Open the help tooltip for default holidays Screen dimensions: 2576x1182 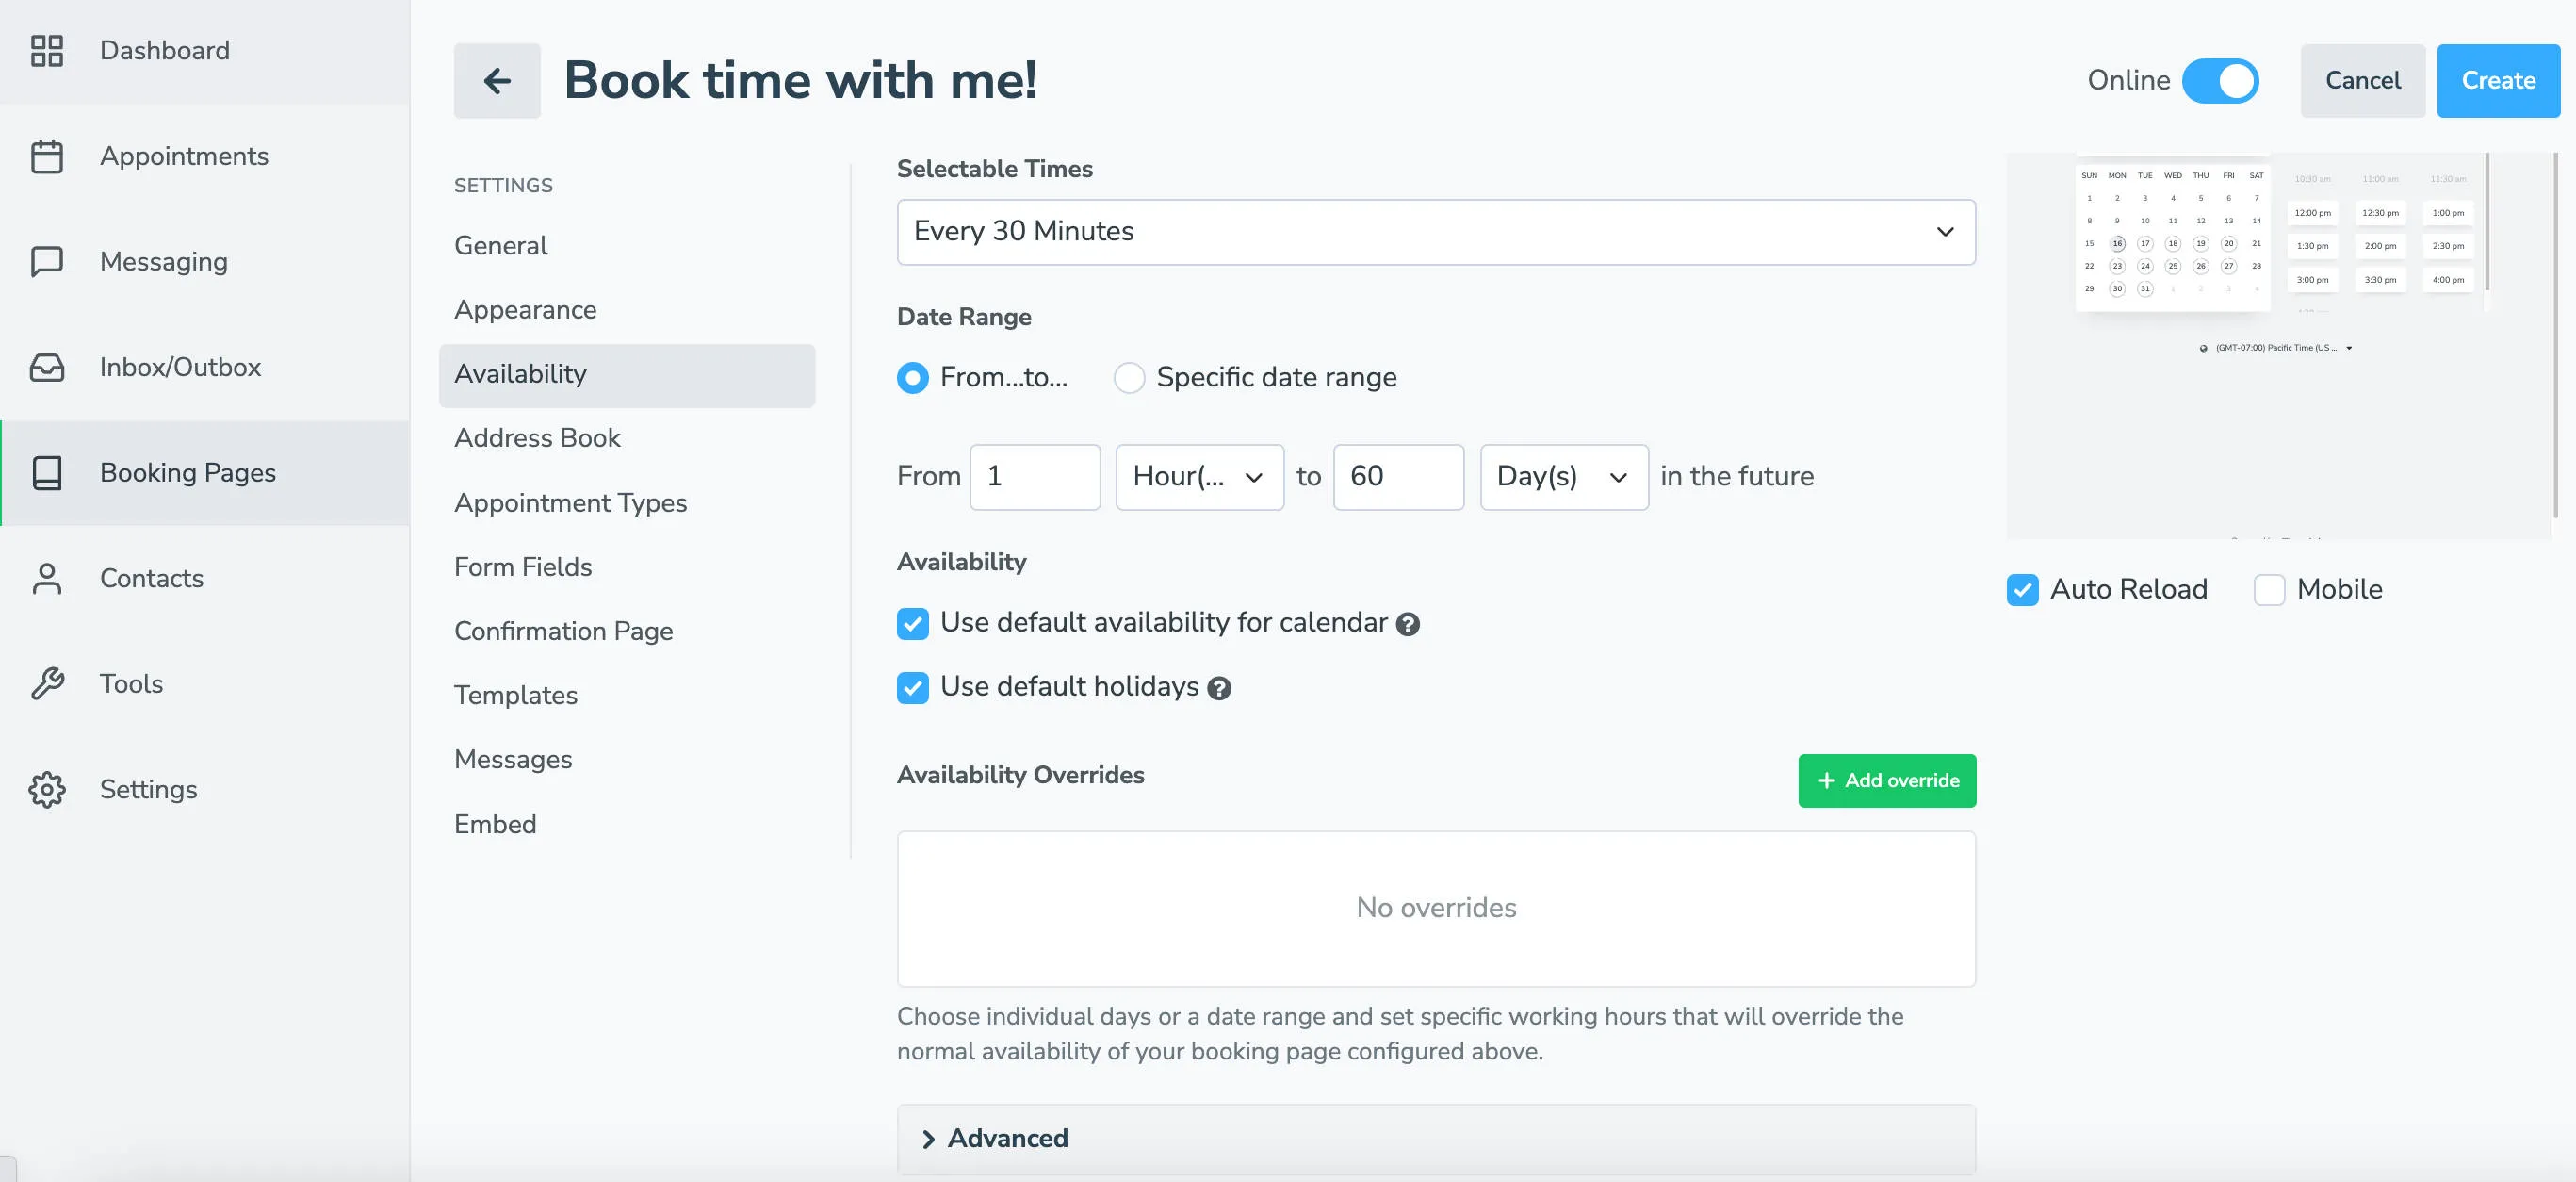click(1218, 688)
